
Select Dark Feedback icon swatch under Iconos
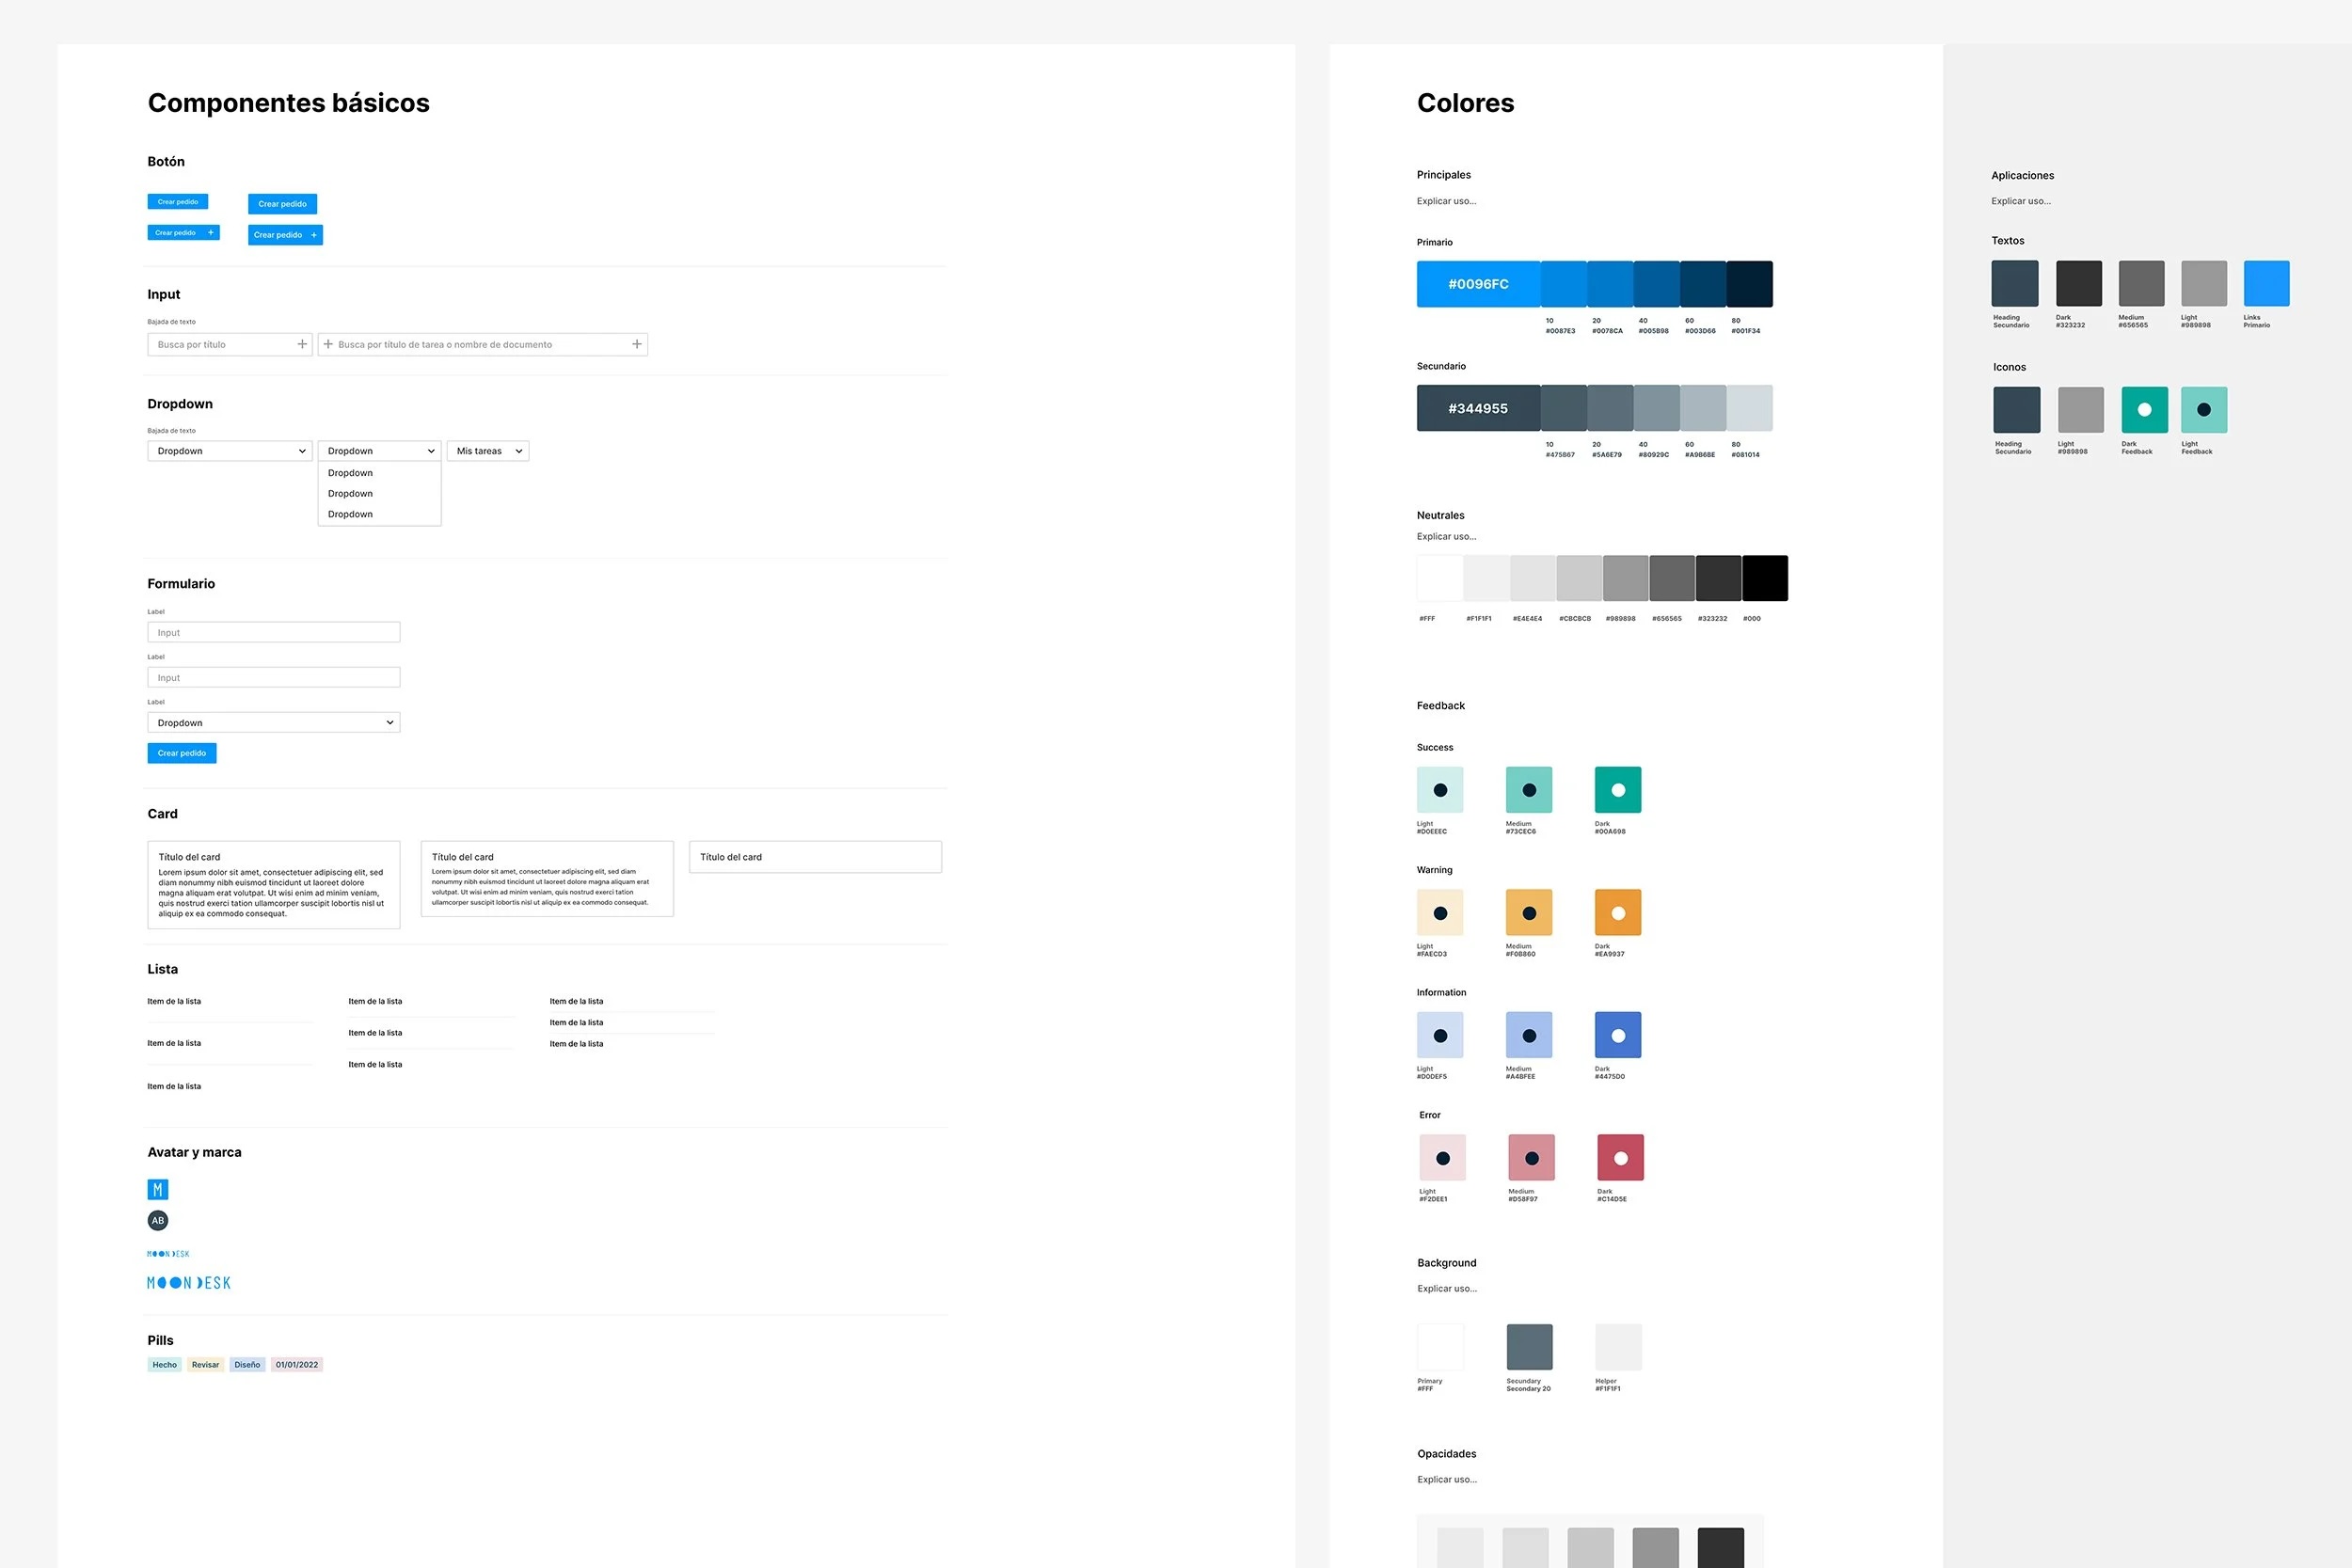coord(2144,410)
